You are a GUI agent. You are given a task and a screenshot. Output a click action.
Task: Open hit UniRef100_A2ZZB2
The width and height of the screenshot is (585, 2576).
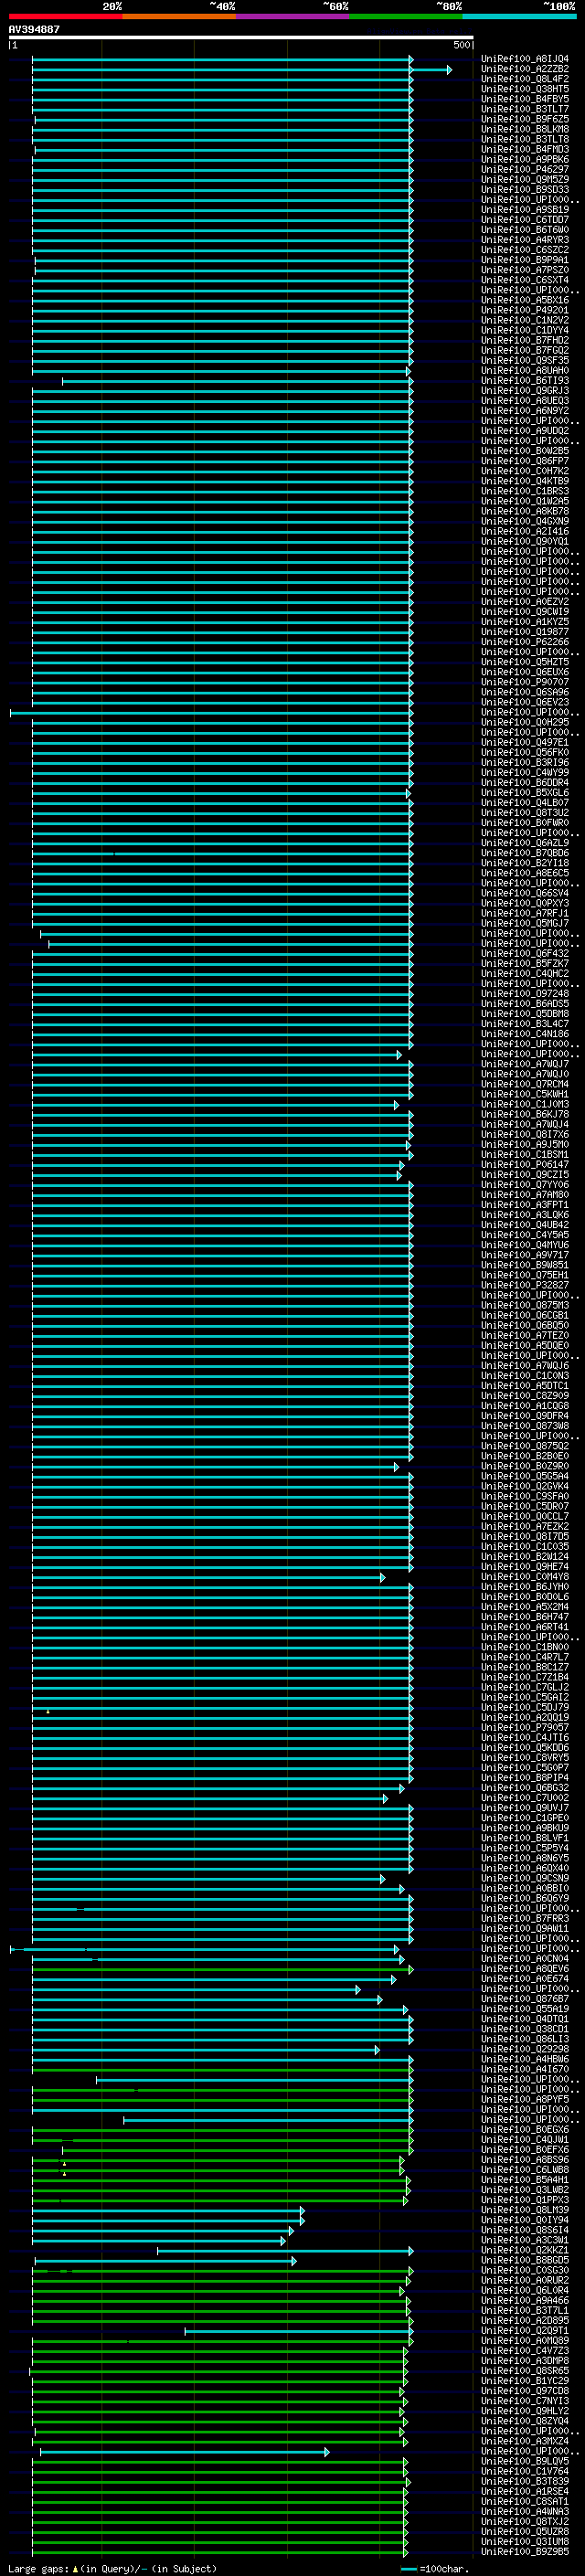click(525, 69)
